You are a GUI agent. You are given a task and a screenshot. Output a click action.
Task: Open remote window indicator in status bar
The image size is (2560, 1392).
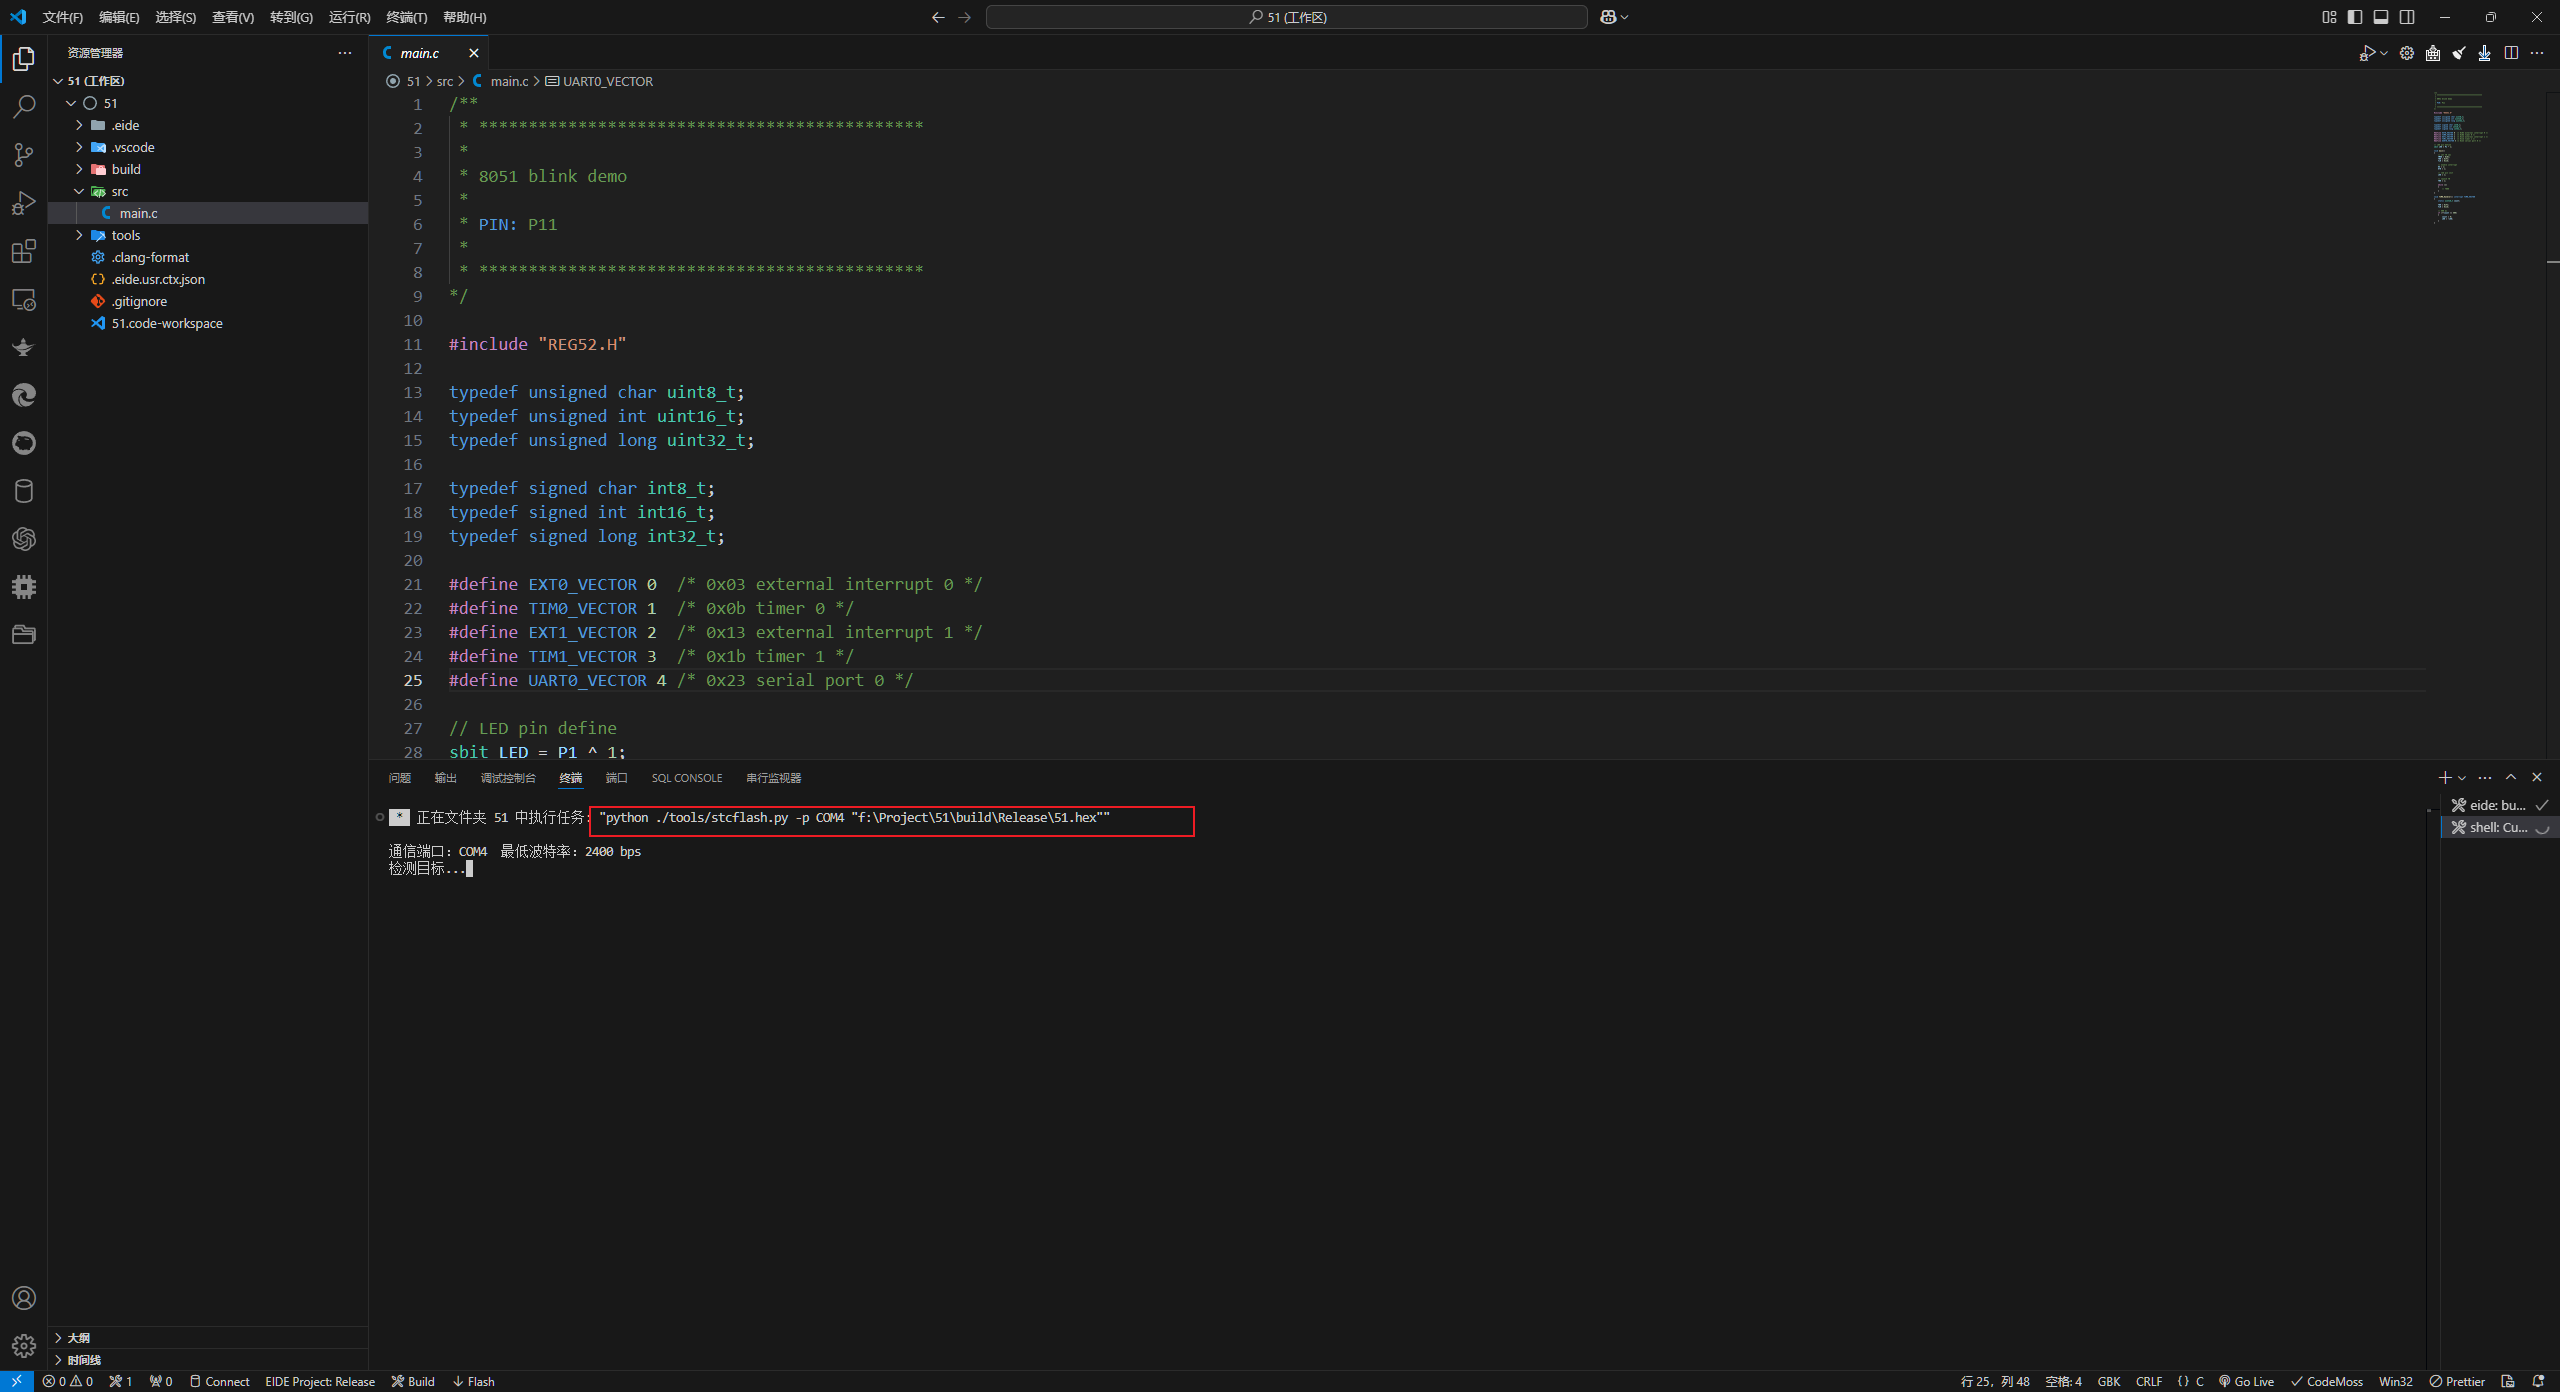(17, 1381)
